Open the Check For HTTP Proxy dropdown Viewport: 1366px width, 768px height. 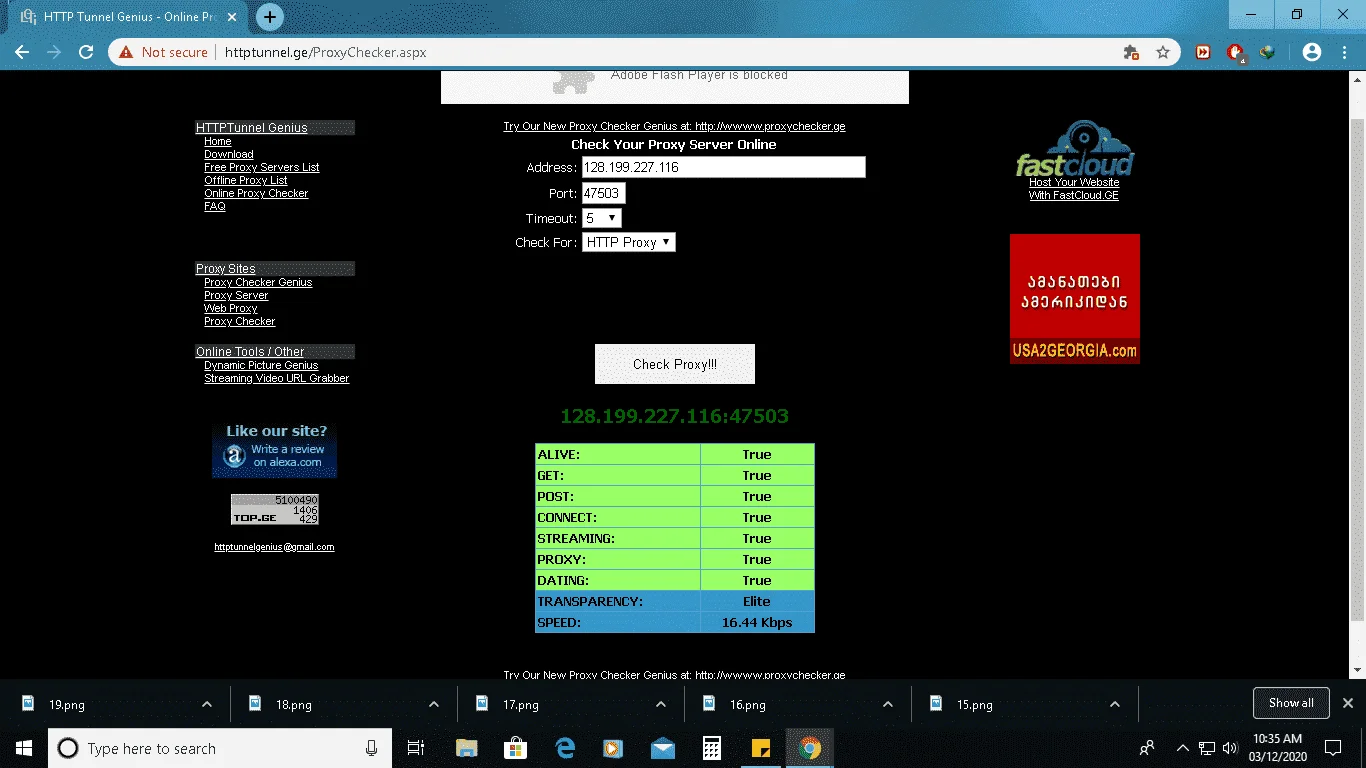coord(629,242)
